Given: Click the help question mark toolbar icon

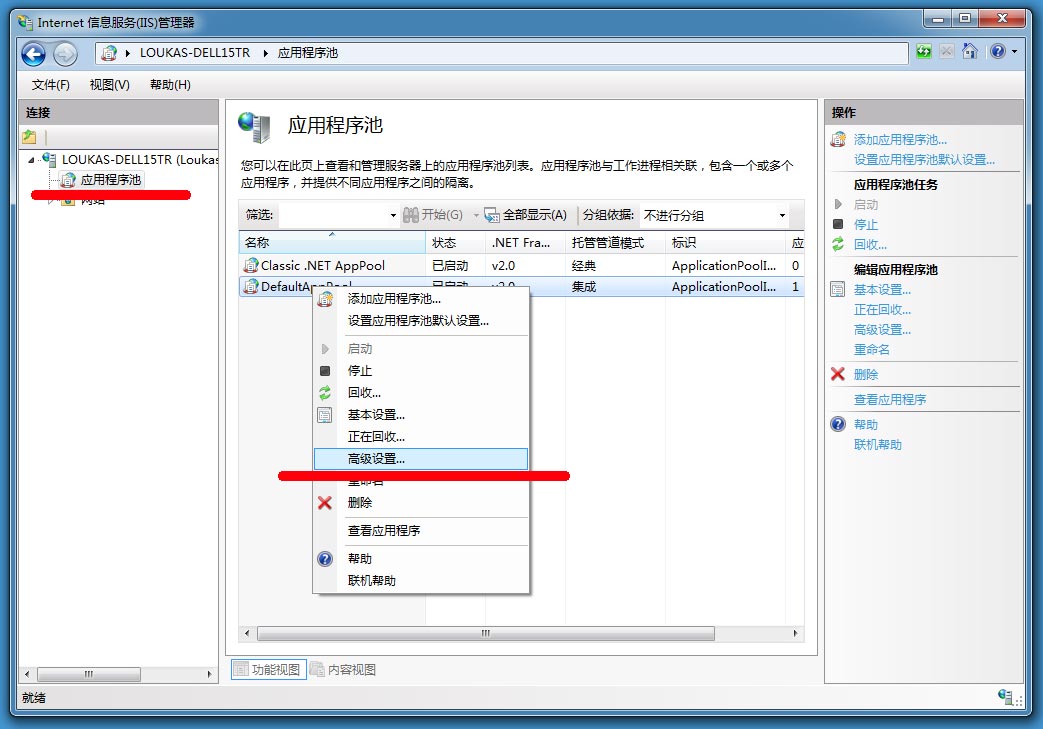Looking at the screenshot, I should pyautogui.click(x=998, y=51).
